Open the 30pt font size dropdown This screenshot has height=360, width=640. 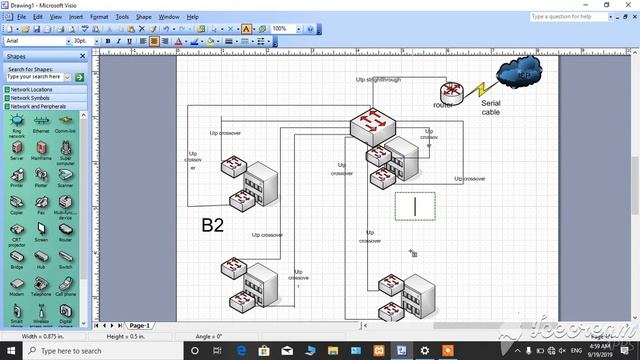point(96,41)
